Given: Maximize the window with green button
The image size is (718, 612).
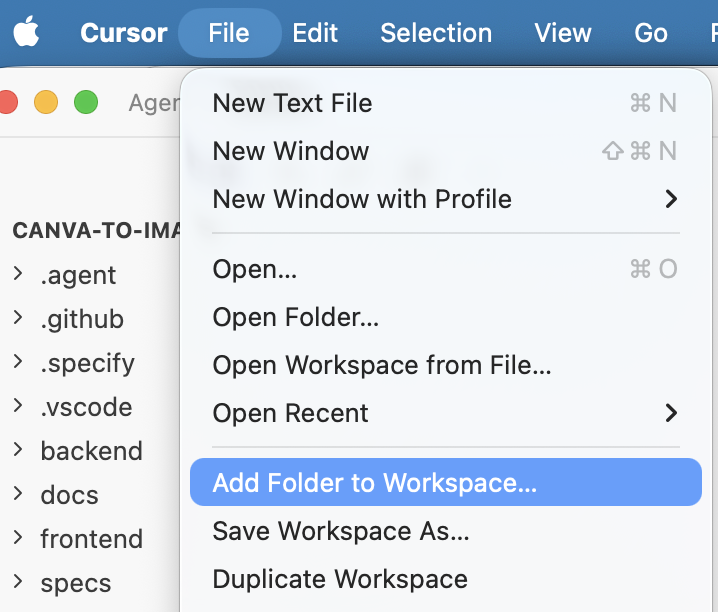Looking at the screenshot, I should click(x=86, y=102).
